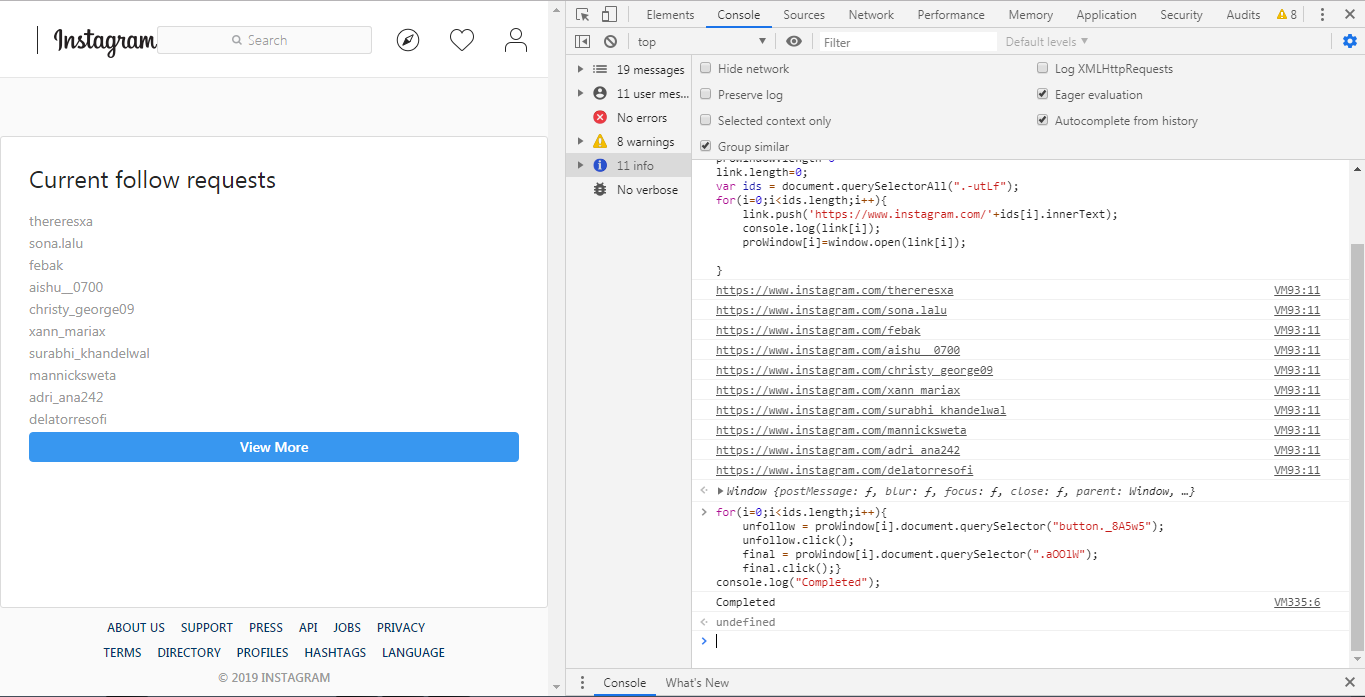Switch to the Memory tab
1365x697 pixels.
[1030, 15]
